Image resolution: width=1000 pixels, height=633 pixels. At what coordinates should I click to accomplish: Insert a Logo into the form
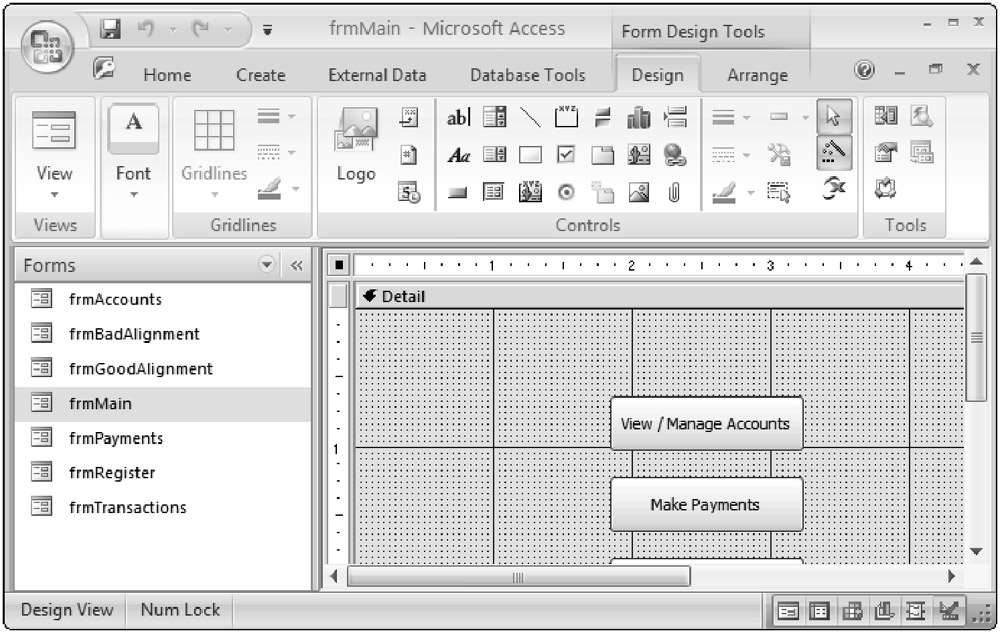coord(356,150)
